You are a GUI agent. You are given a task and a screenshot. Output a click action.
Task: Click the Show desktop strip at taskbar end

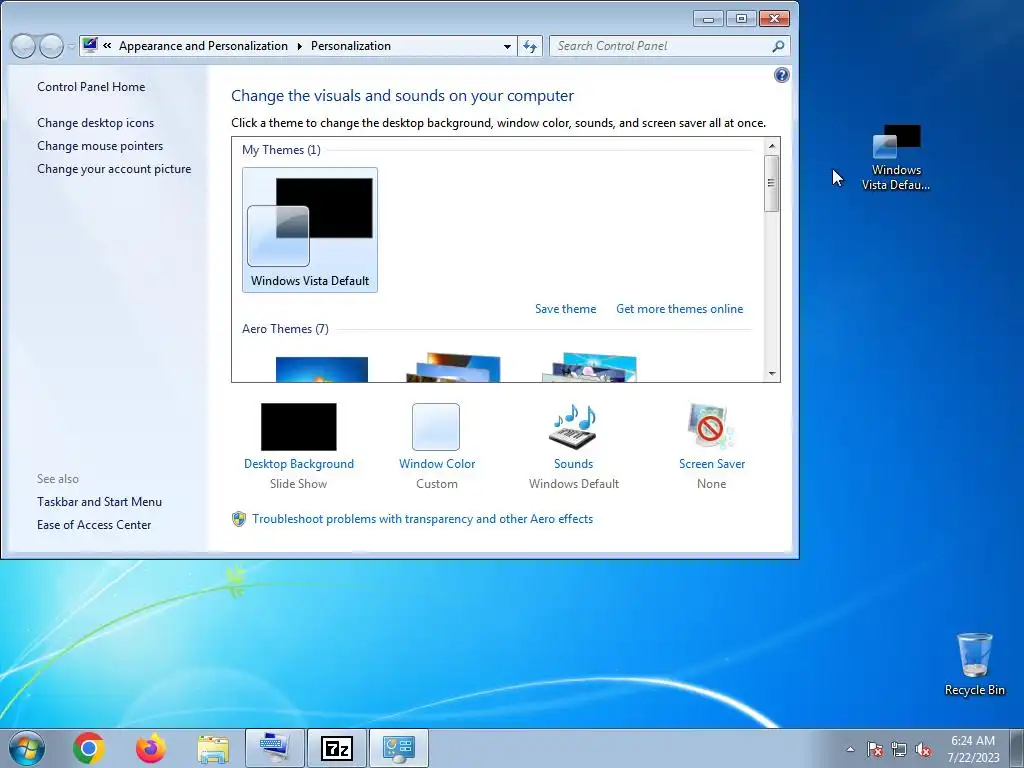[x=1017, y=748]
